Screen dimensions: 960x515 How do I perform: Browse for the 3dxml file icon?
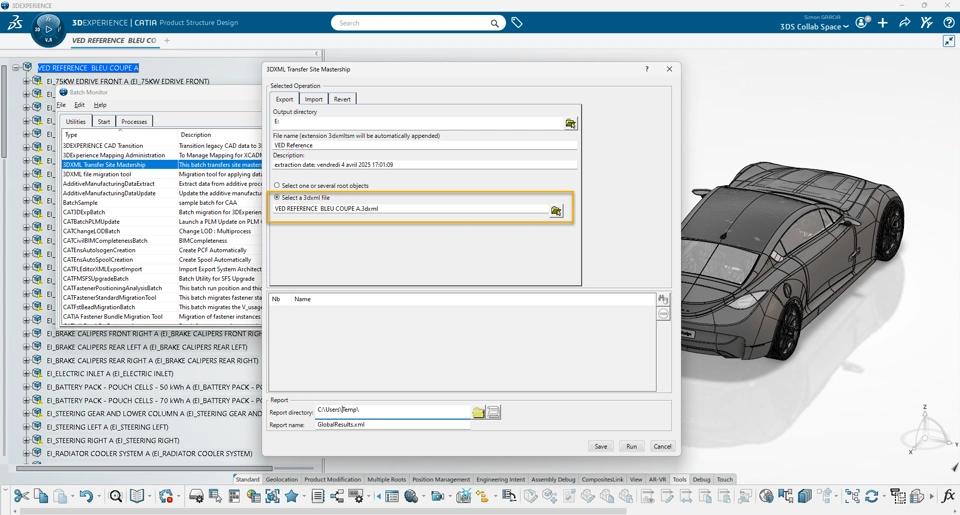click(x=556, y=210)
